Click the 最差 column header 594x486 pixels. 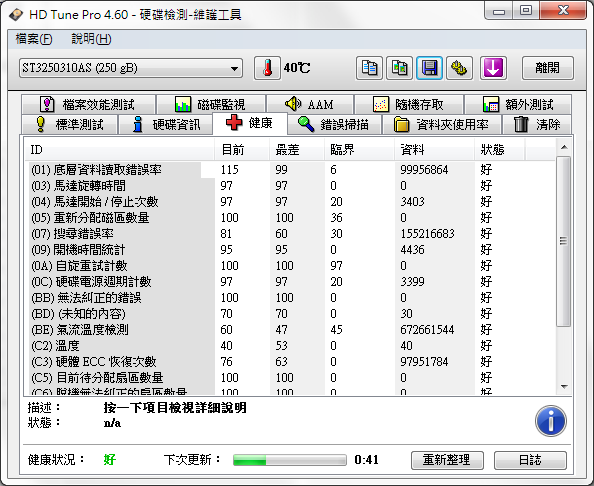tap(297, 150)
